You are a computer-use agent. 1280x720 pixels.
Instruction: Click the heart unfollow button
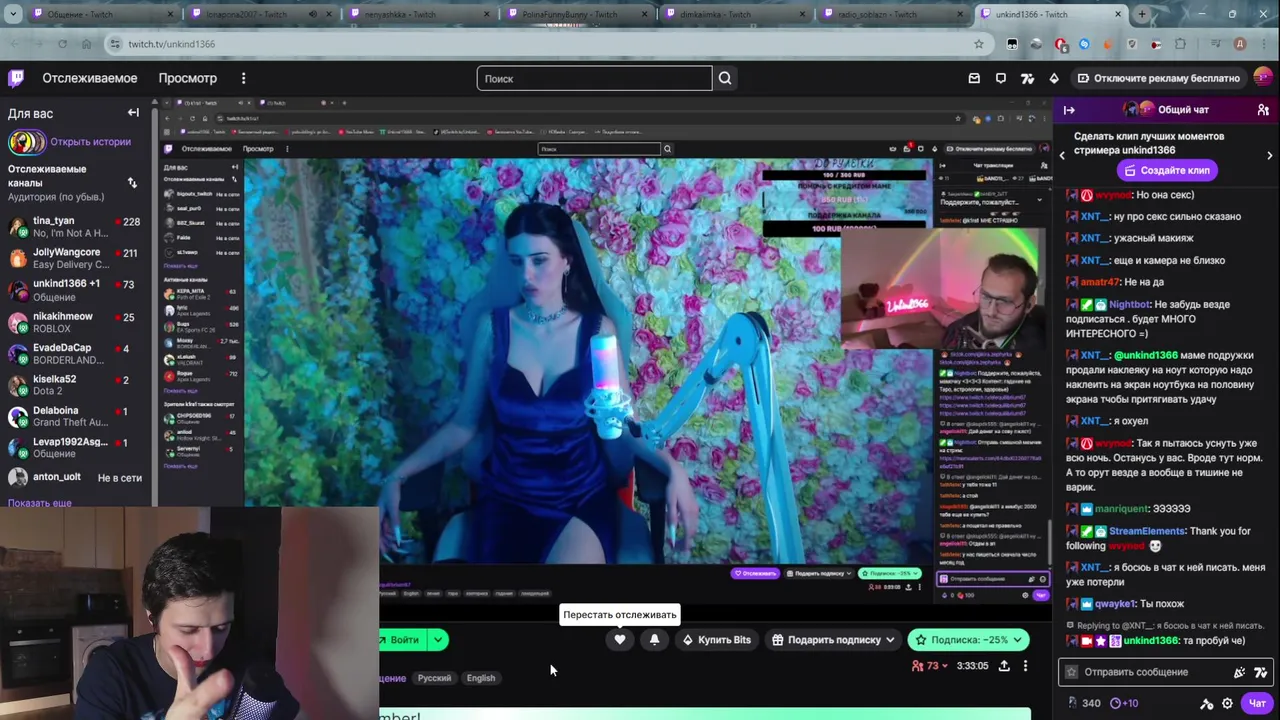pyautogui.click(x=620, y=640)
